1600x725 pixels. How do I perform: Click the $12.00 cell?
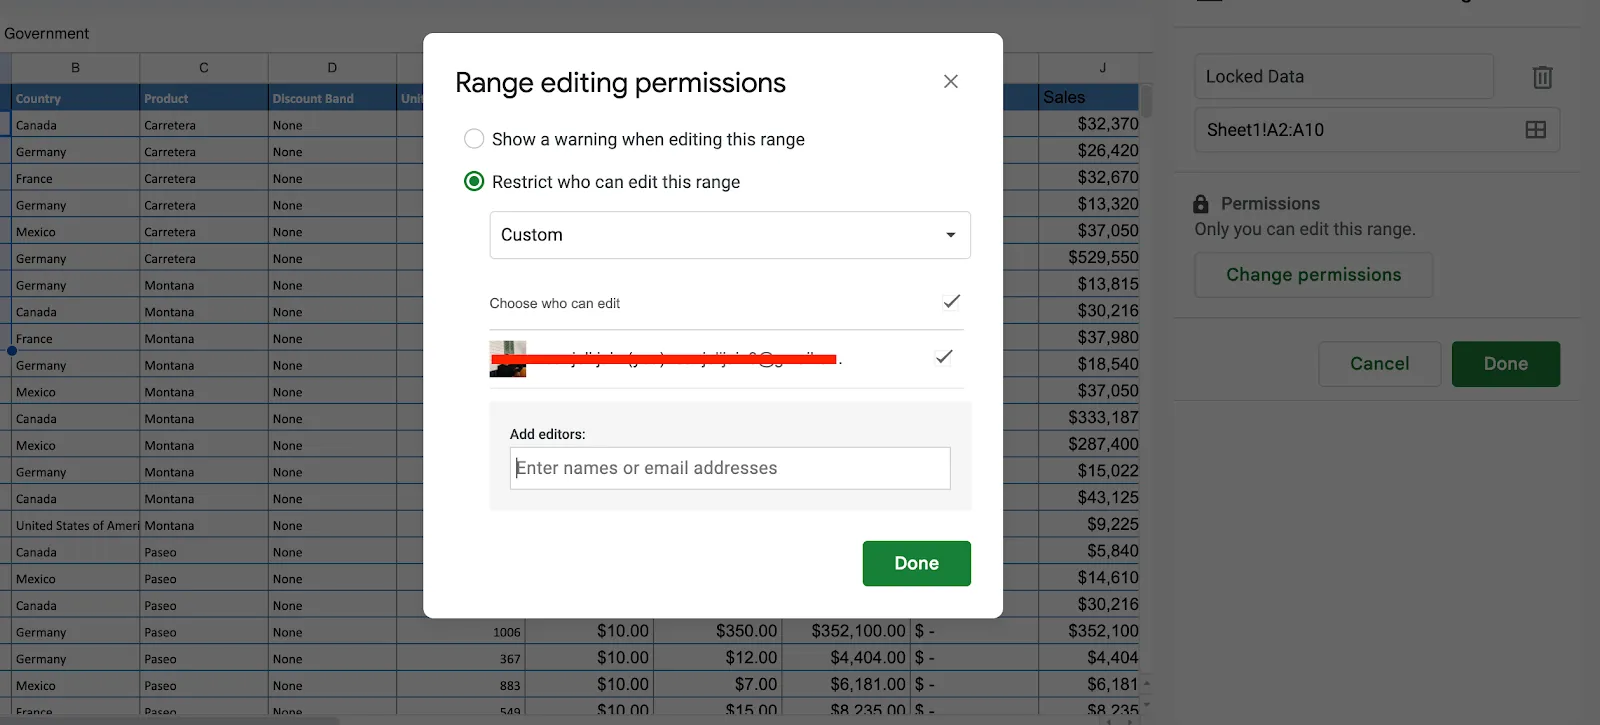pyautogui.click(x=717, y=657)
